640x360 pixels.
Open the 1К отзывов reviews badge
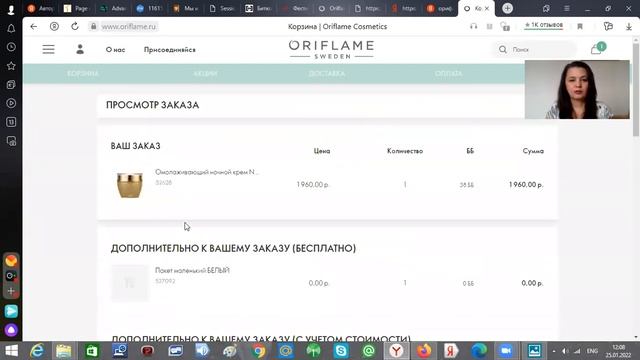point(544,25)
